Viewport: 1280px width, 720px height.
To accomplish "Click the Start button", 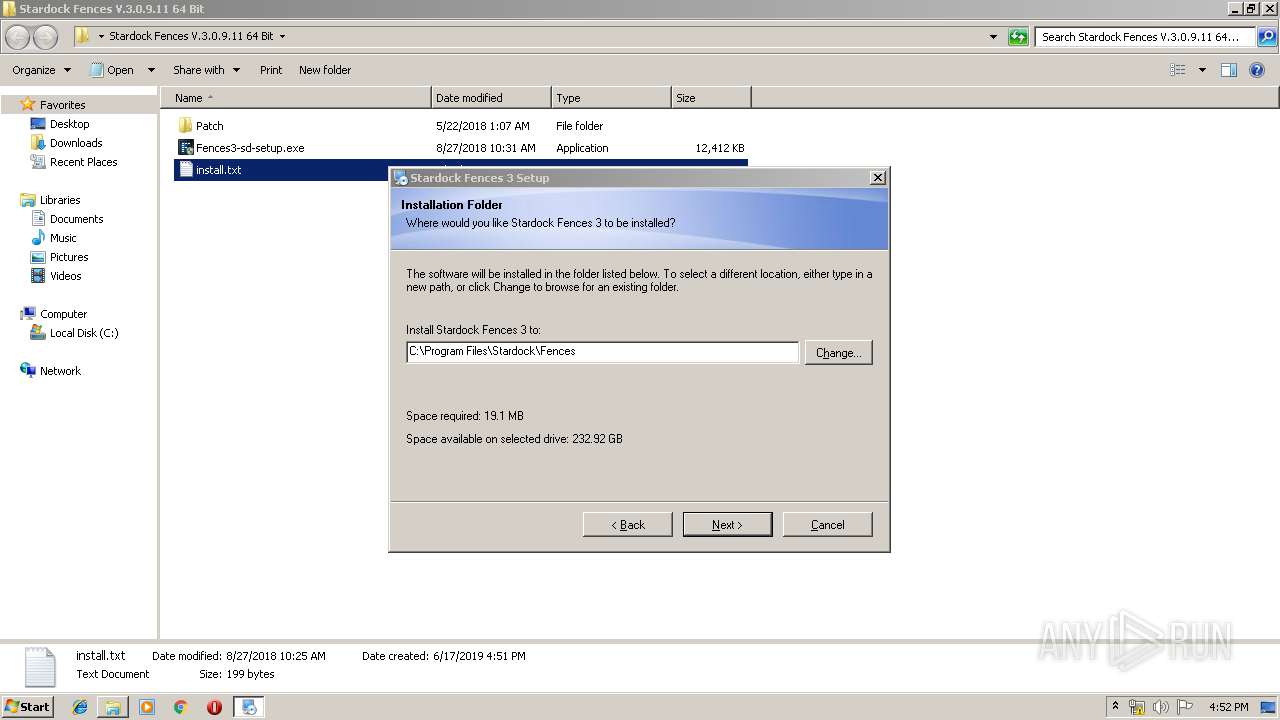I will tap(27, 706).
